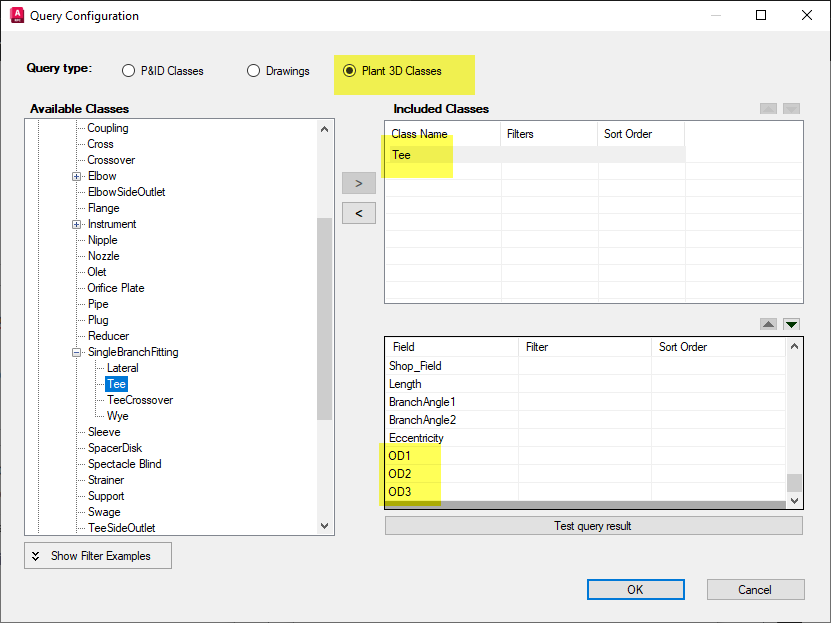Collapse the SingleBranchFitting node
The height and width of the screenshot is (623, 831).
(x=76, y=352)
